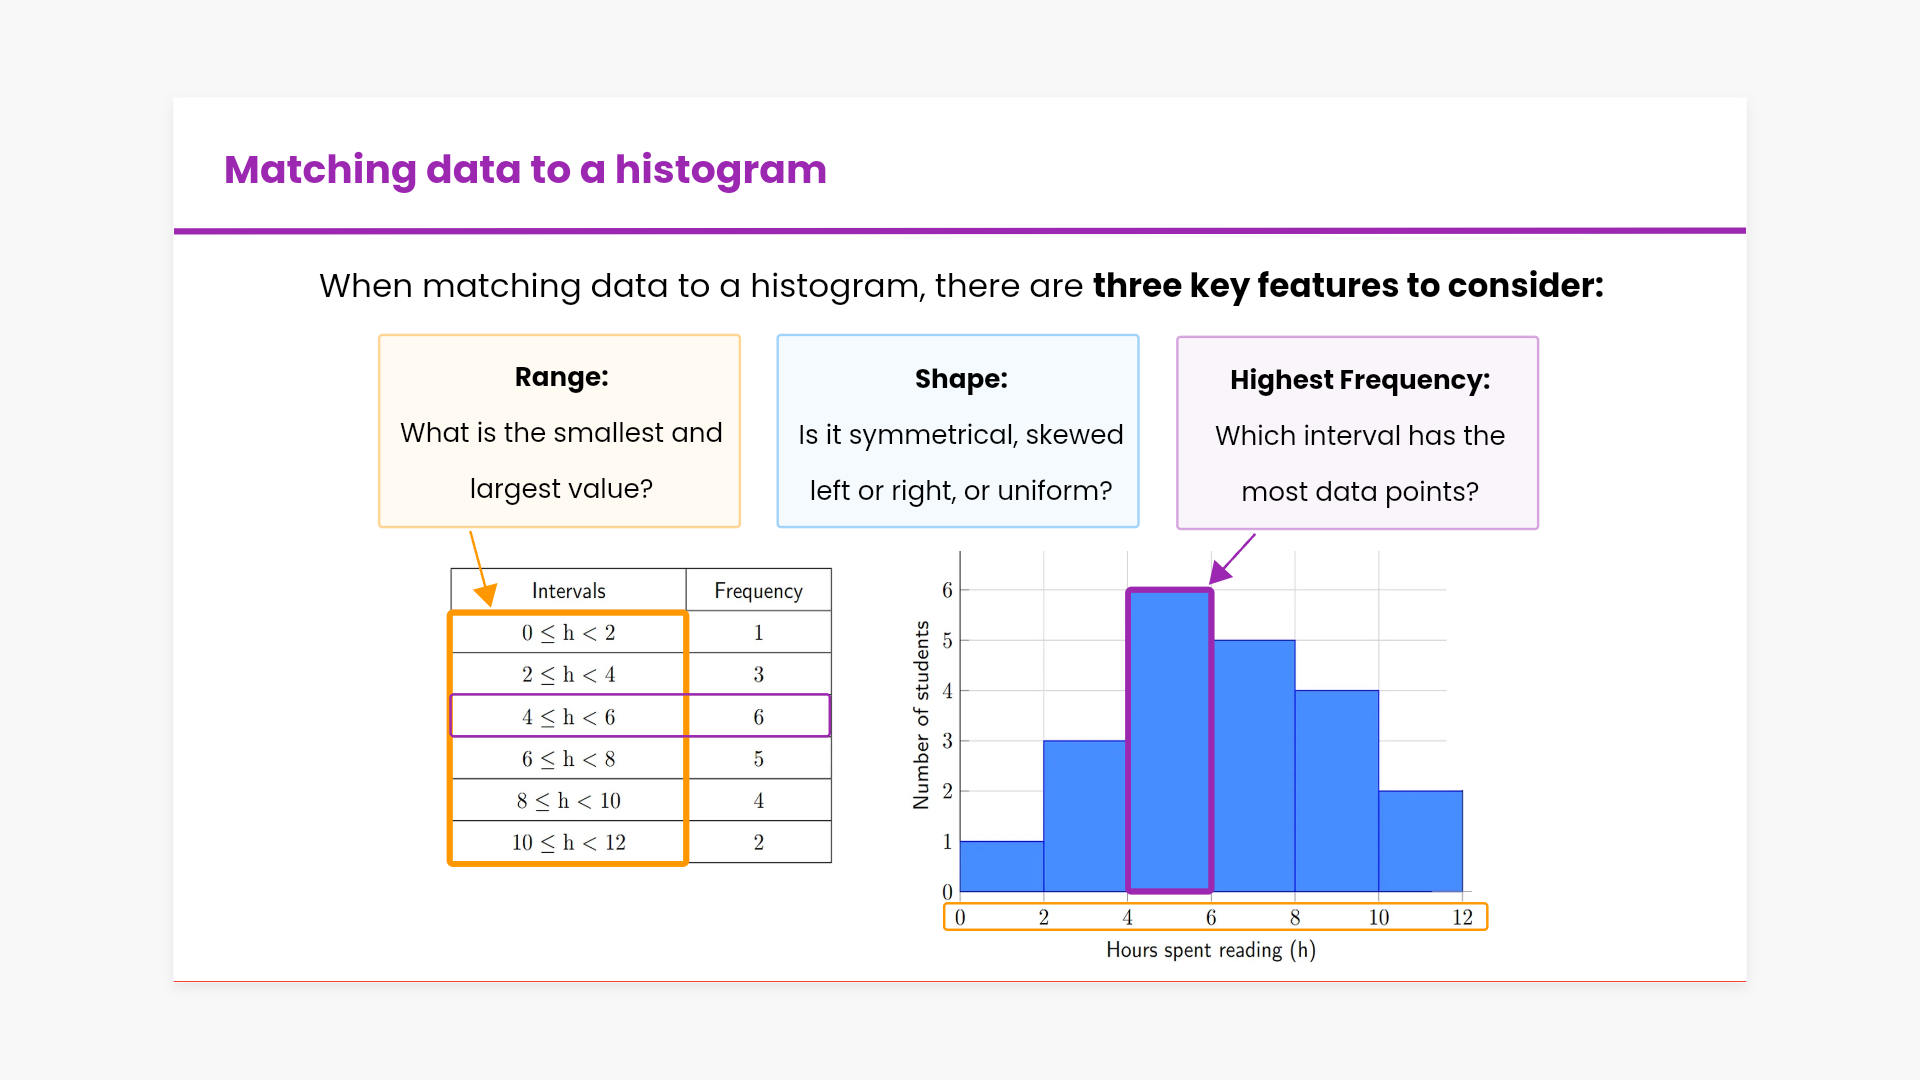Select the purple Highest Frequency box
Image resolution: width=1920 pixels, height=1080 pixels.
(x=1357, y=433)
